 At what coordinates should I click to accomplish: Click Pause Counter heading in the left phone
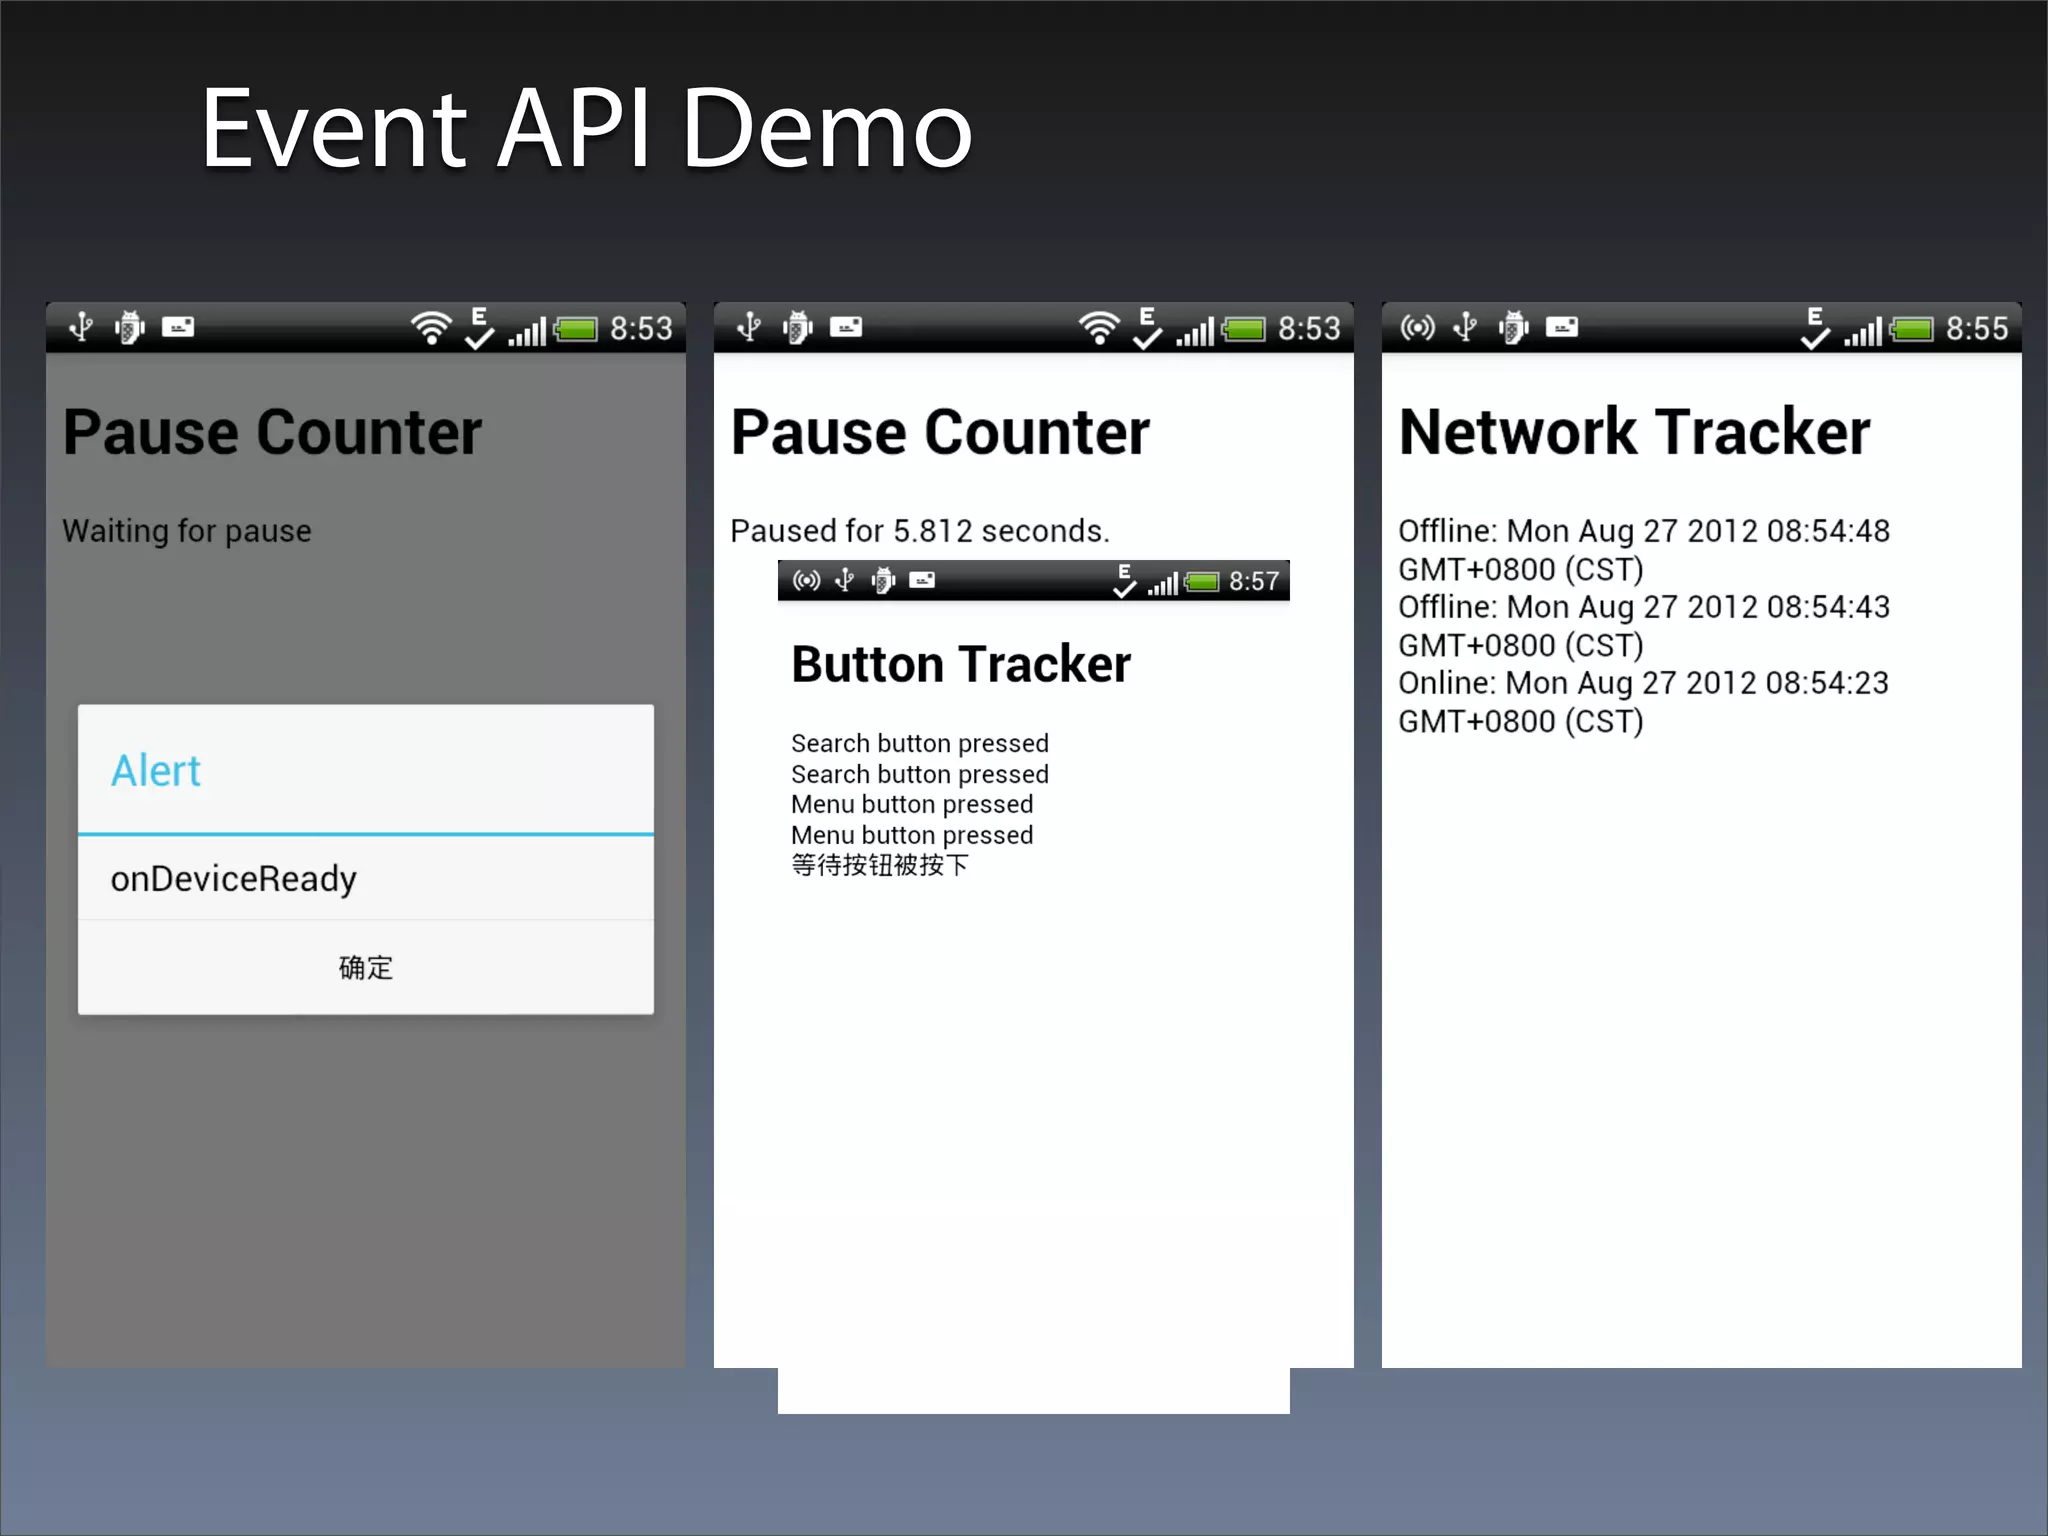(272, 432)
